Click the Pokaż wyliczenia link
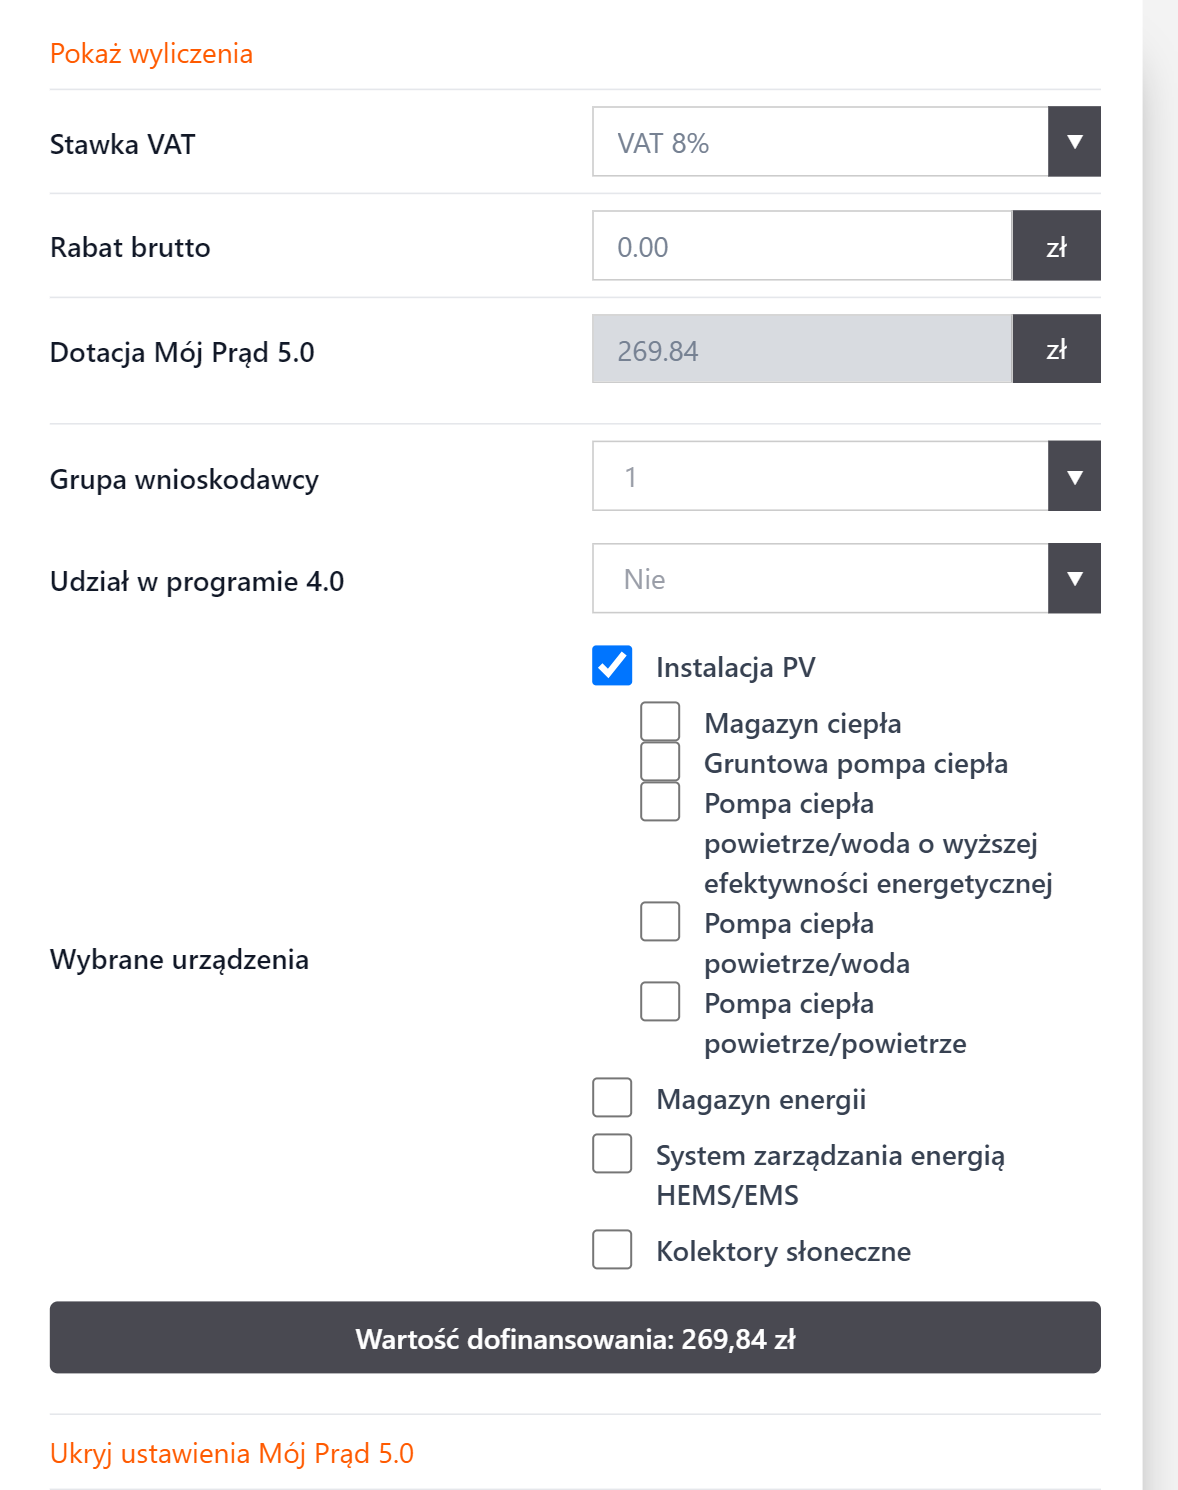This screenshot has height=1490, width=1178. point(151,54)
